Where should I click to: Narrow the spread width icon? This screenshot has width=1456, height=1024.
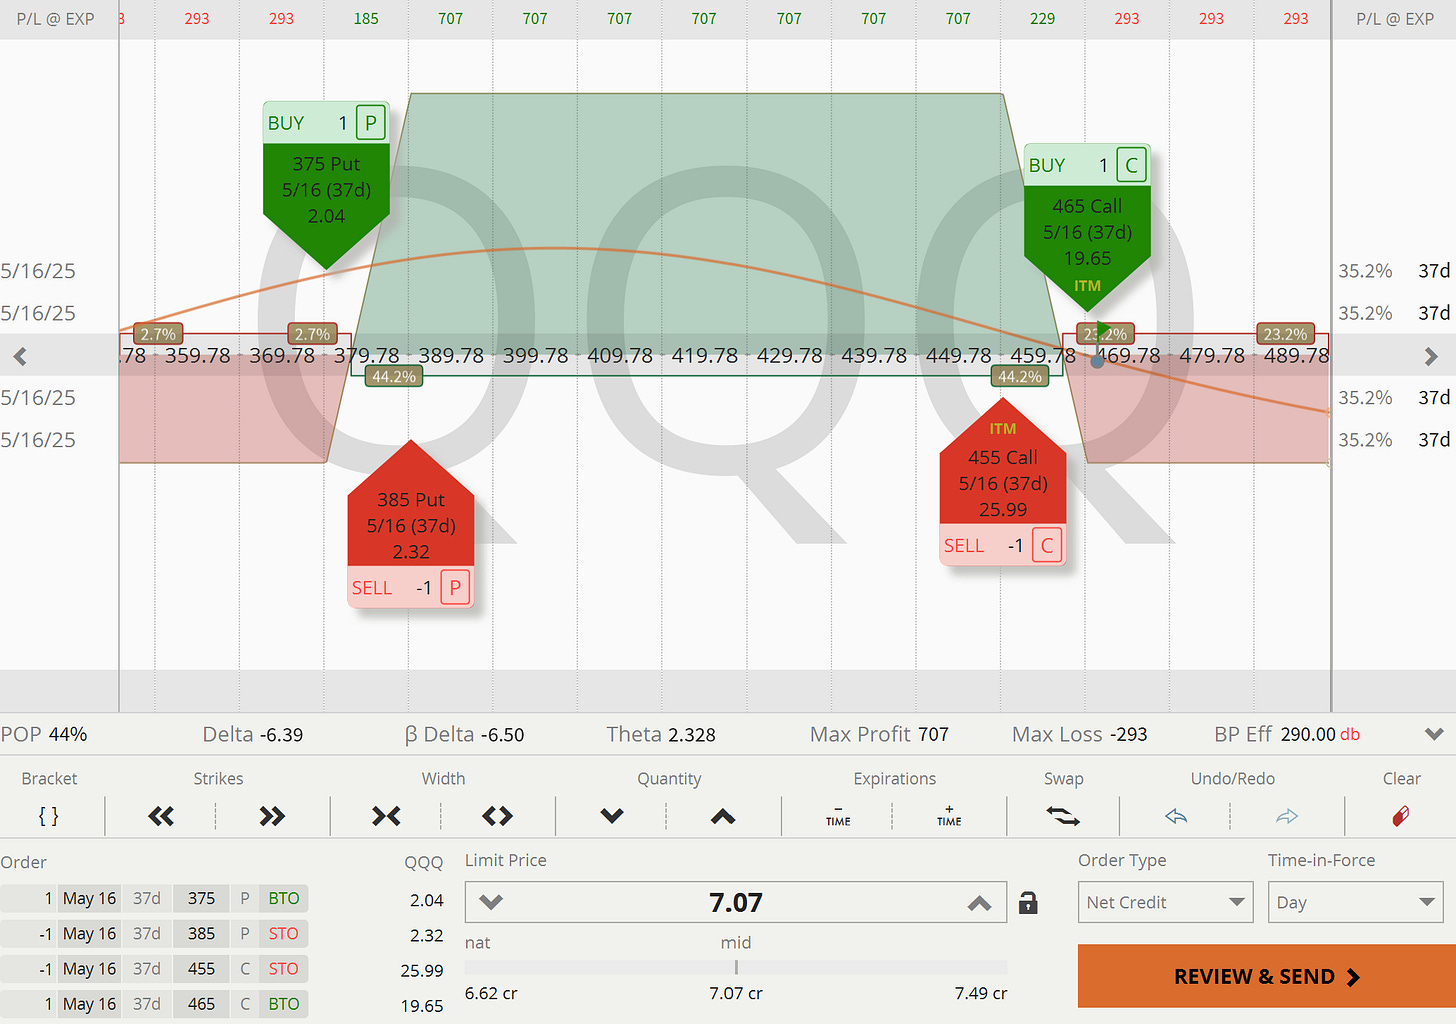click(x=386, y=816)
